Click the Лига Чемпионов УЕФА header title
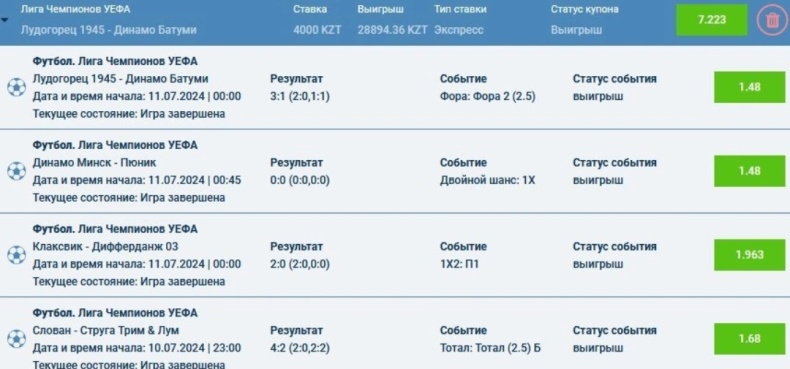The width and height of the screenshot is (790, 369). coord(75,9)
